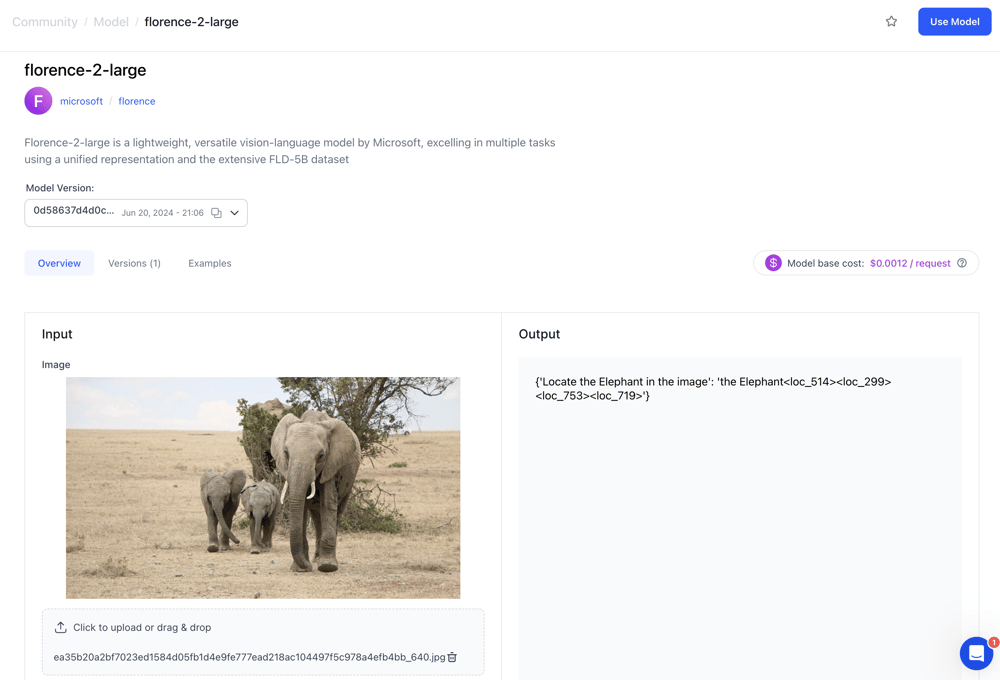
Task: Go to Community in the breadcrumb
Action: (45, 21)
